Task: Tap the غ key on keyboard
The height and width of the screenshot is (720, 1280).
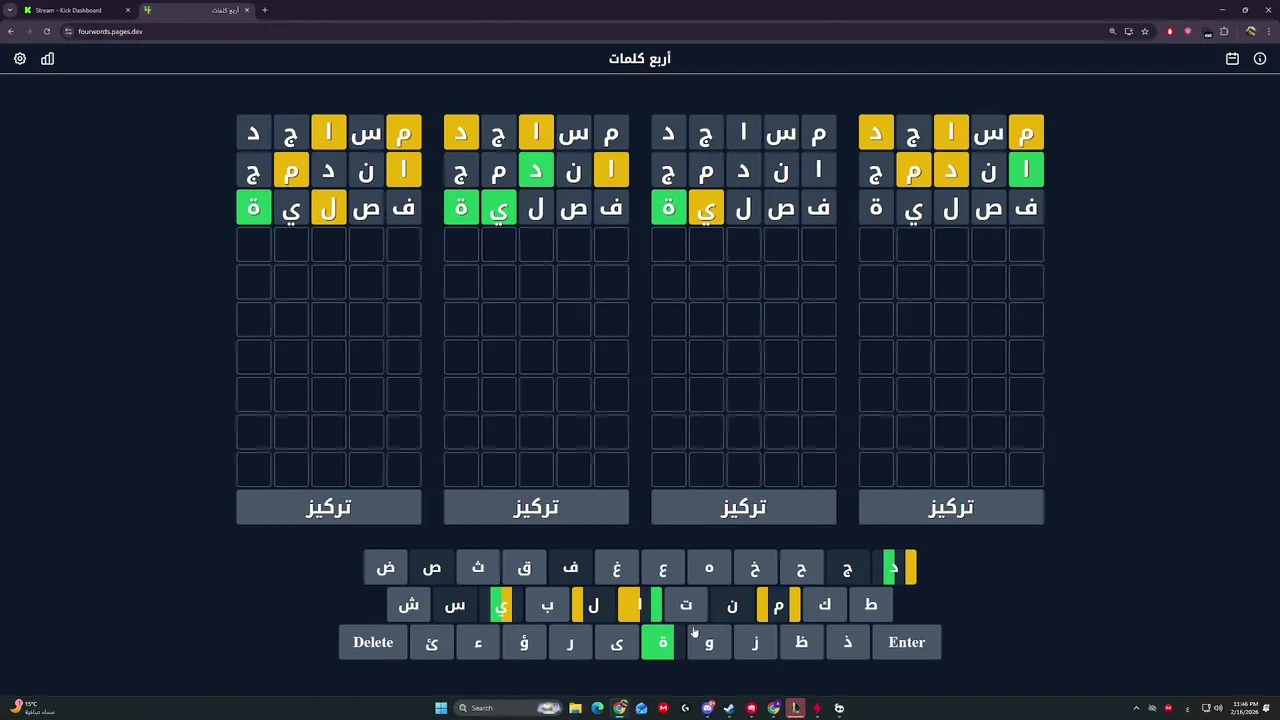Action: (x=617, y=568)
